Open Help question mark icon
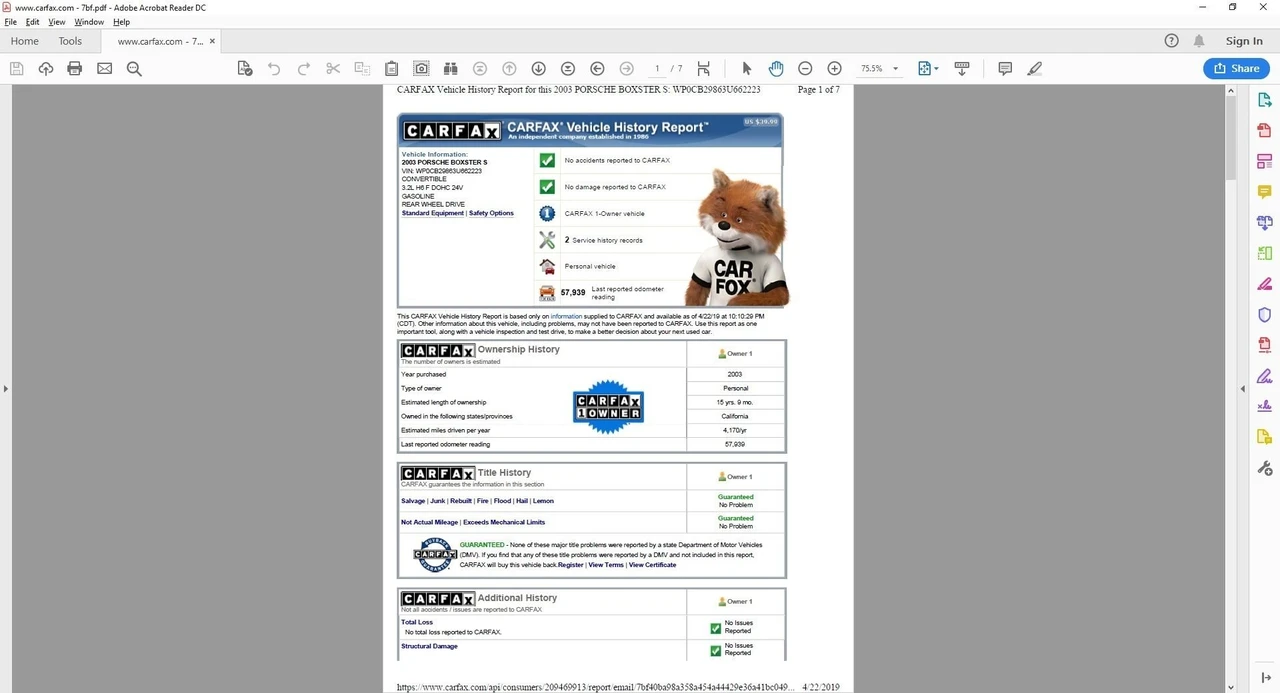The width and height of the screenshot is (1280, 693). click(x=1172, y=41)
